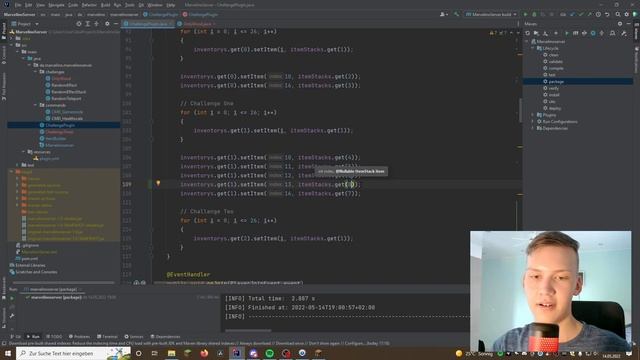The width and height of the screenshot is (640, 360).
Task: Collapse Lifecycle node in Maven tree
Action: pos(533,48)
